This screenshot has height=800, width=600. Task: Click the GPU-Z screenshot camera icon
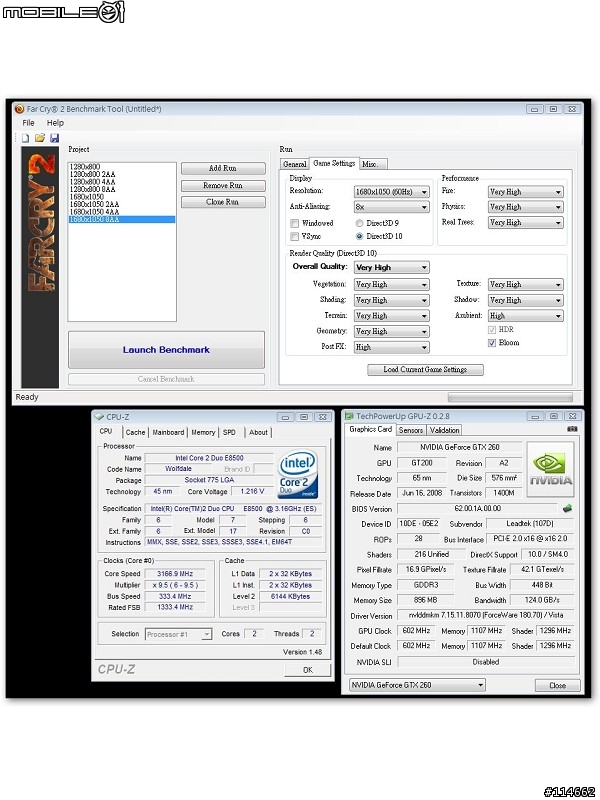tap(572, 429)
